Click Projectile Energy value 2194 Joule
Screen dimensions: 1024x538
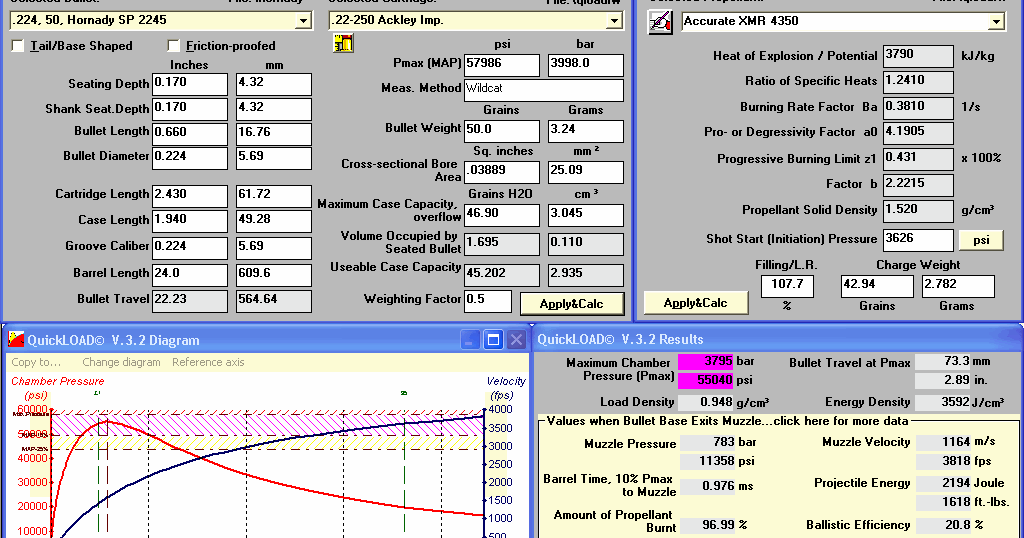click(x=944, y=483)
